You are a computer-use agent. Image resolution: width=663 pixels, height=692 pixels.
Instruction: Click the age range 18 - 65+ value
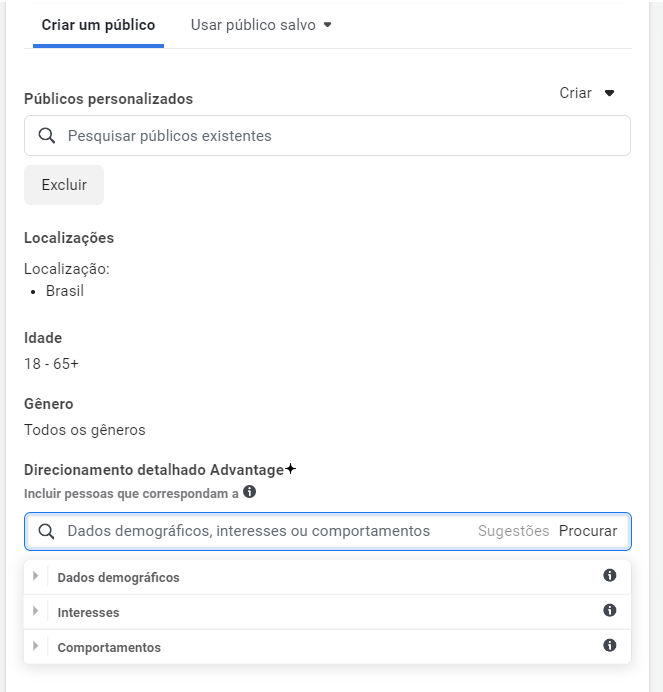(51, 364)
